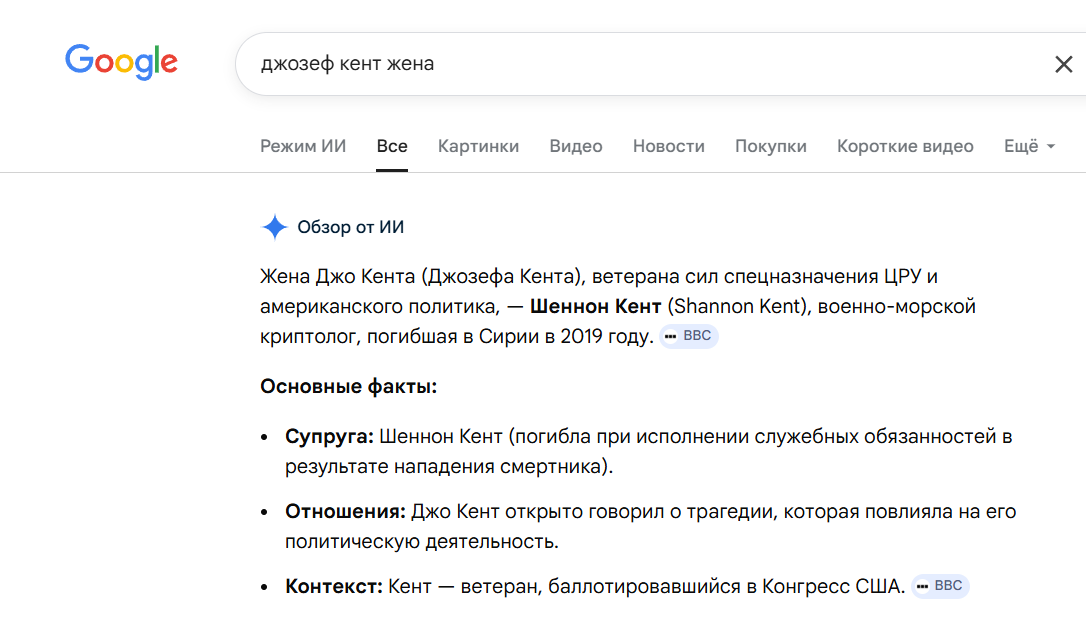The height and width of the screenshot is (626, 1086).
Task: Click the blue AI overview sparkle icon
Action: point(274,227)
